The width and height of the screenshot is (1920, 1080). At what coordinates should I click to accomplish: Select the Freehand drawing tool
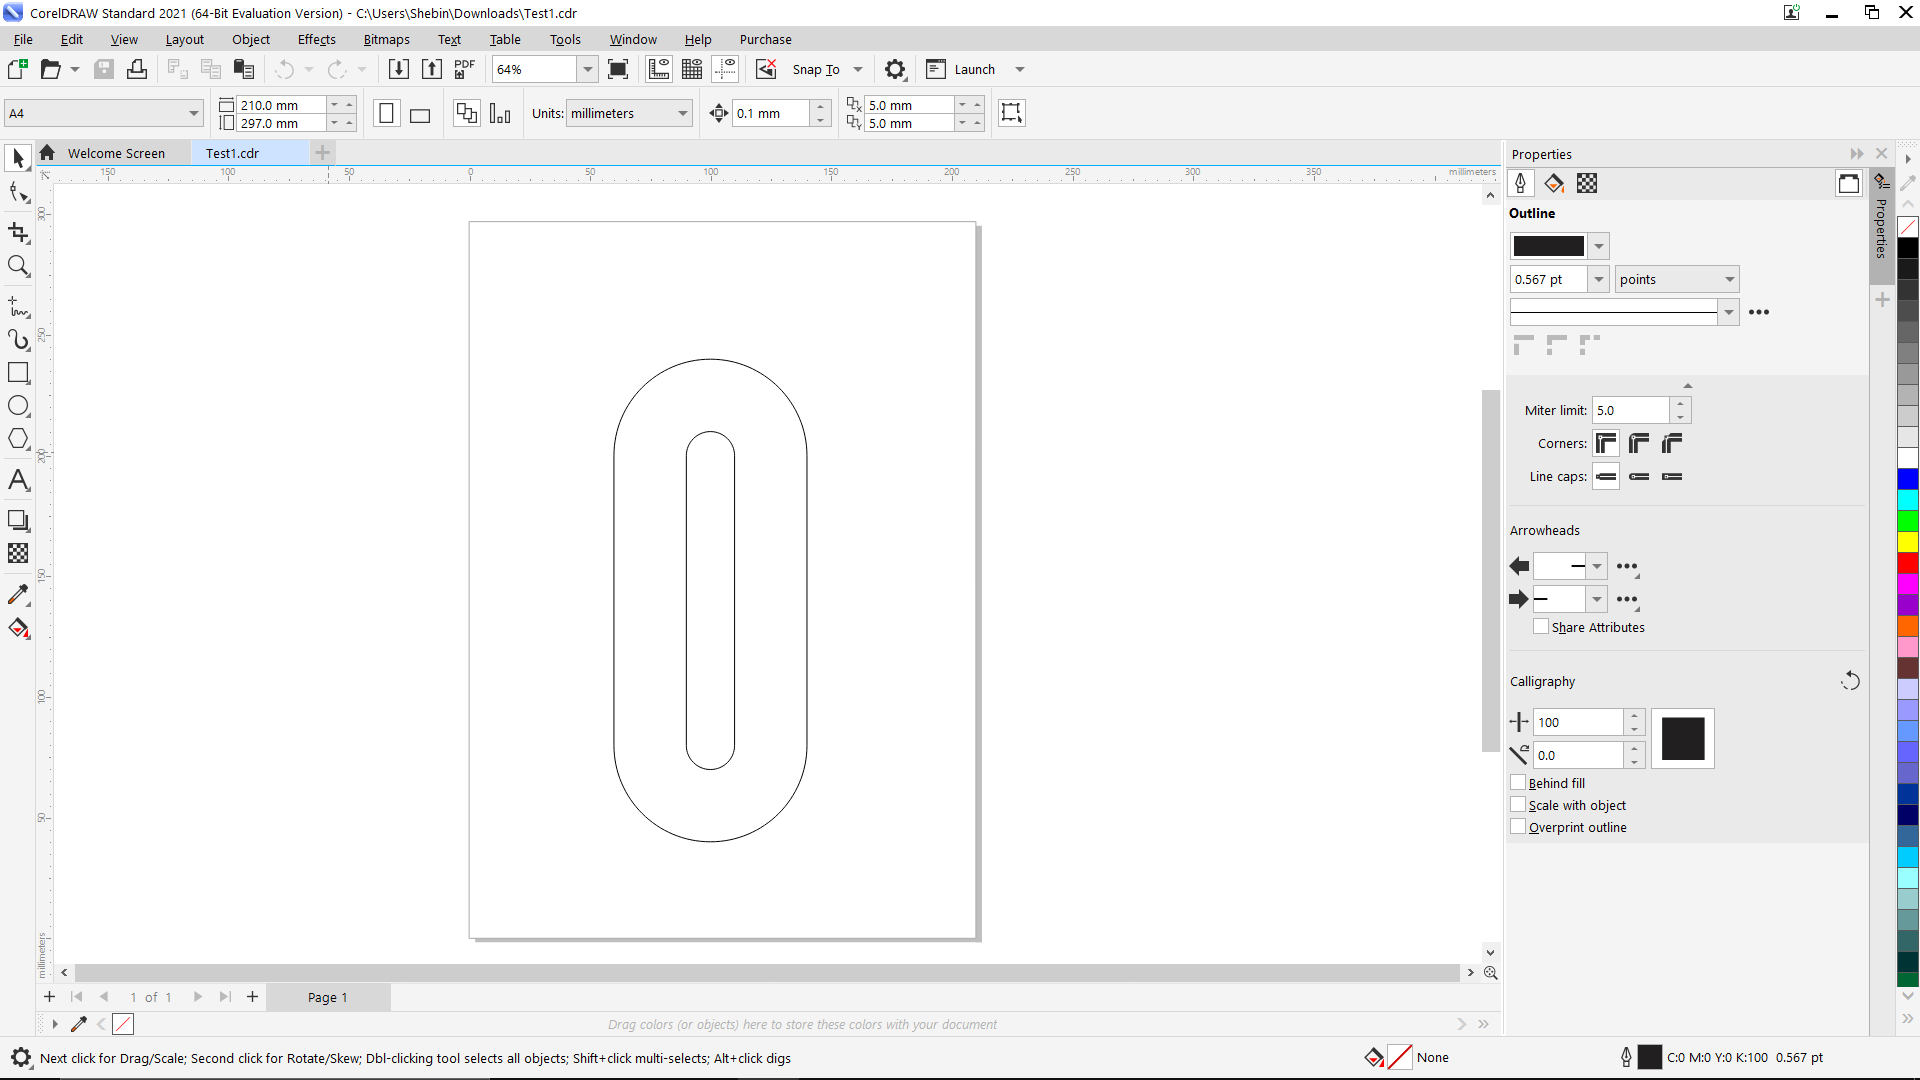(x=20, y=305)
